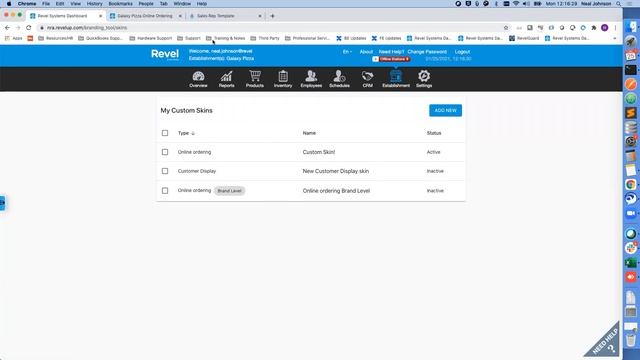Viewport: 640px width, 360px height.
Task: Open the Chrome three-dot menu
Action: [x=615, y=28]
